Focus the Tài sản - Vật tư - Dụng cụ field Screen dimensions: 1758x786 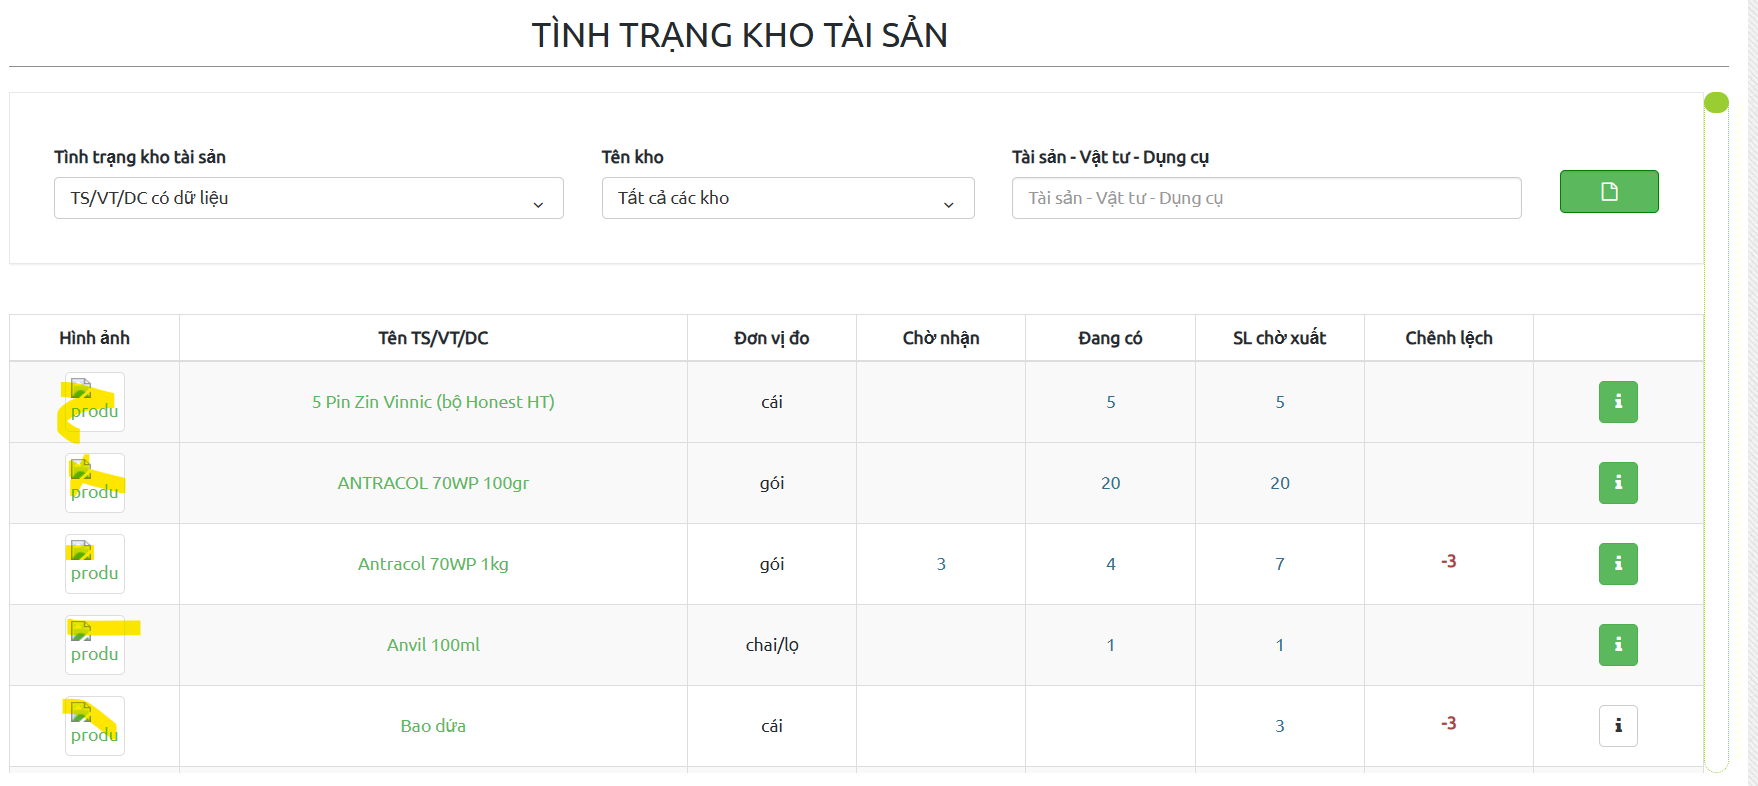click(1265, 198)
